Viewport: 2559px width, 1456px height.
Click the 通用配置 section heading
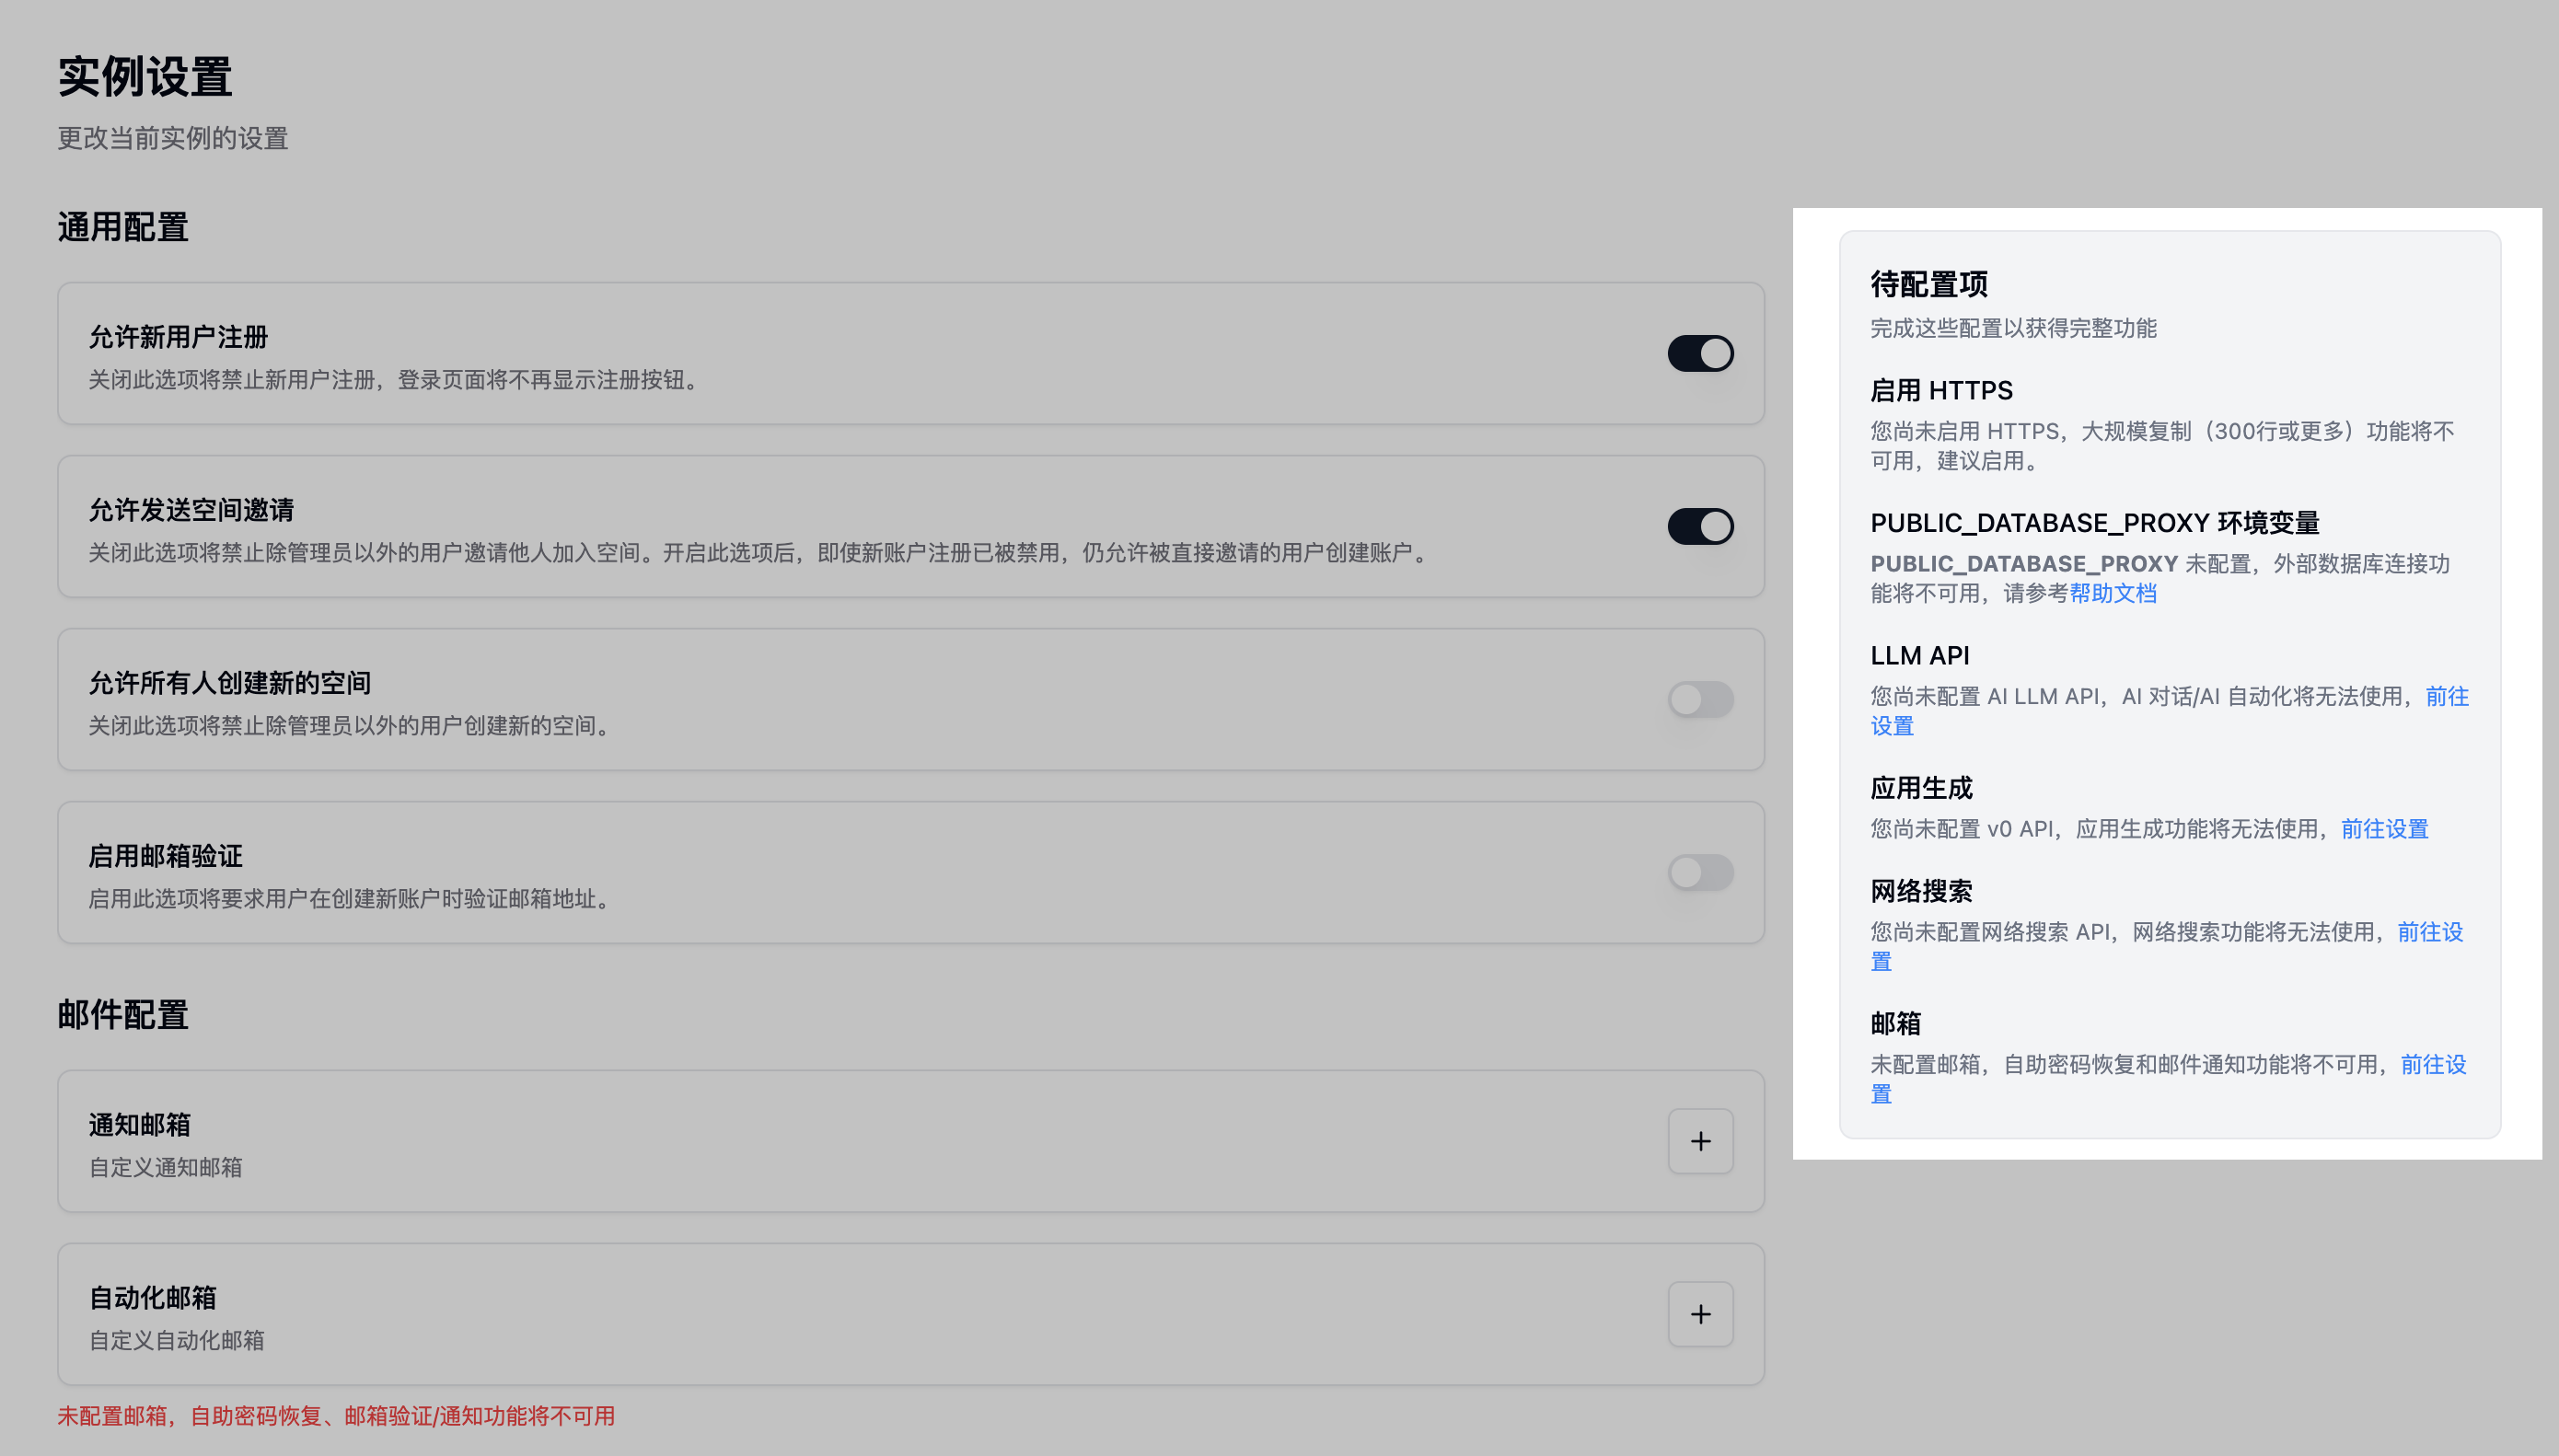pos(123,227)
